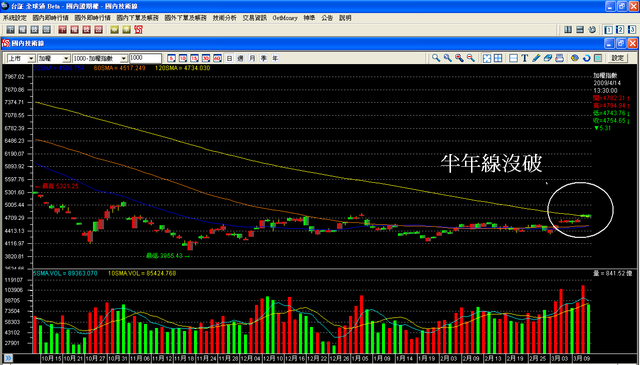Screen dimensions: 640x365
Task: Click the first plain magnifier icon
Action: [x=436, y=58]
